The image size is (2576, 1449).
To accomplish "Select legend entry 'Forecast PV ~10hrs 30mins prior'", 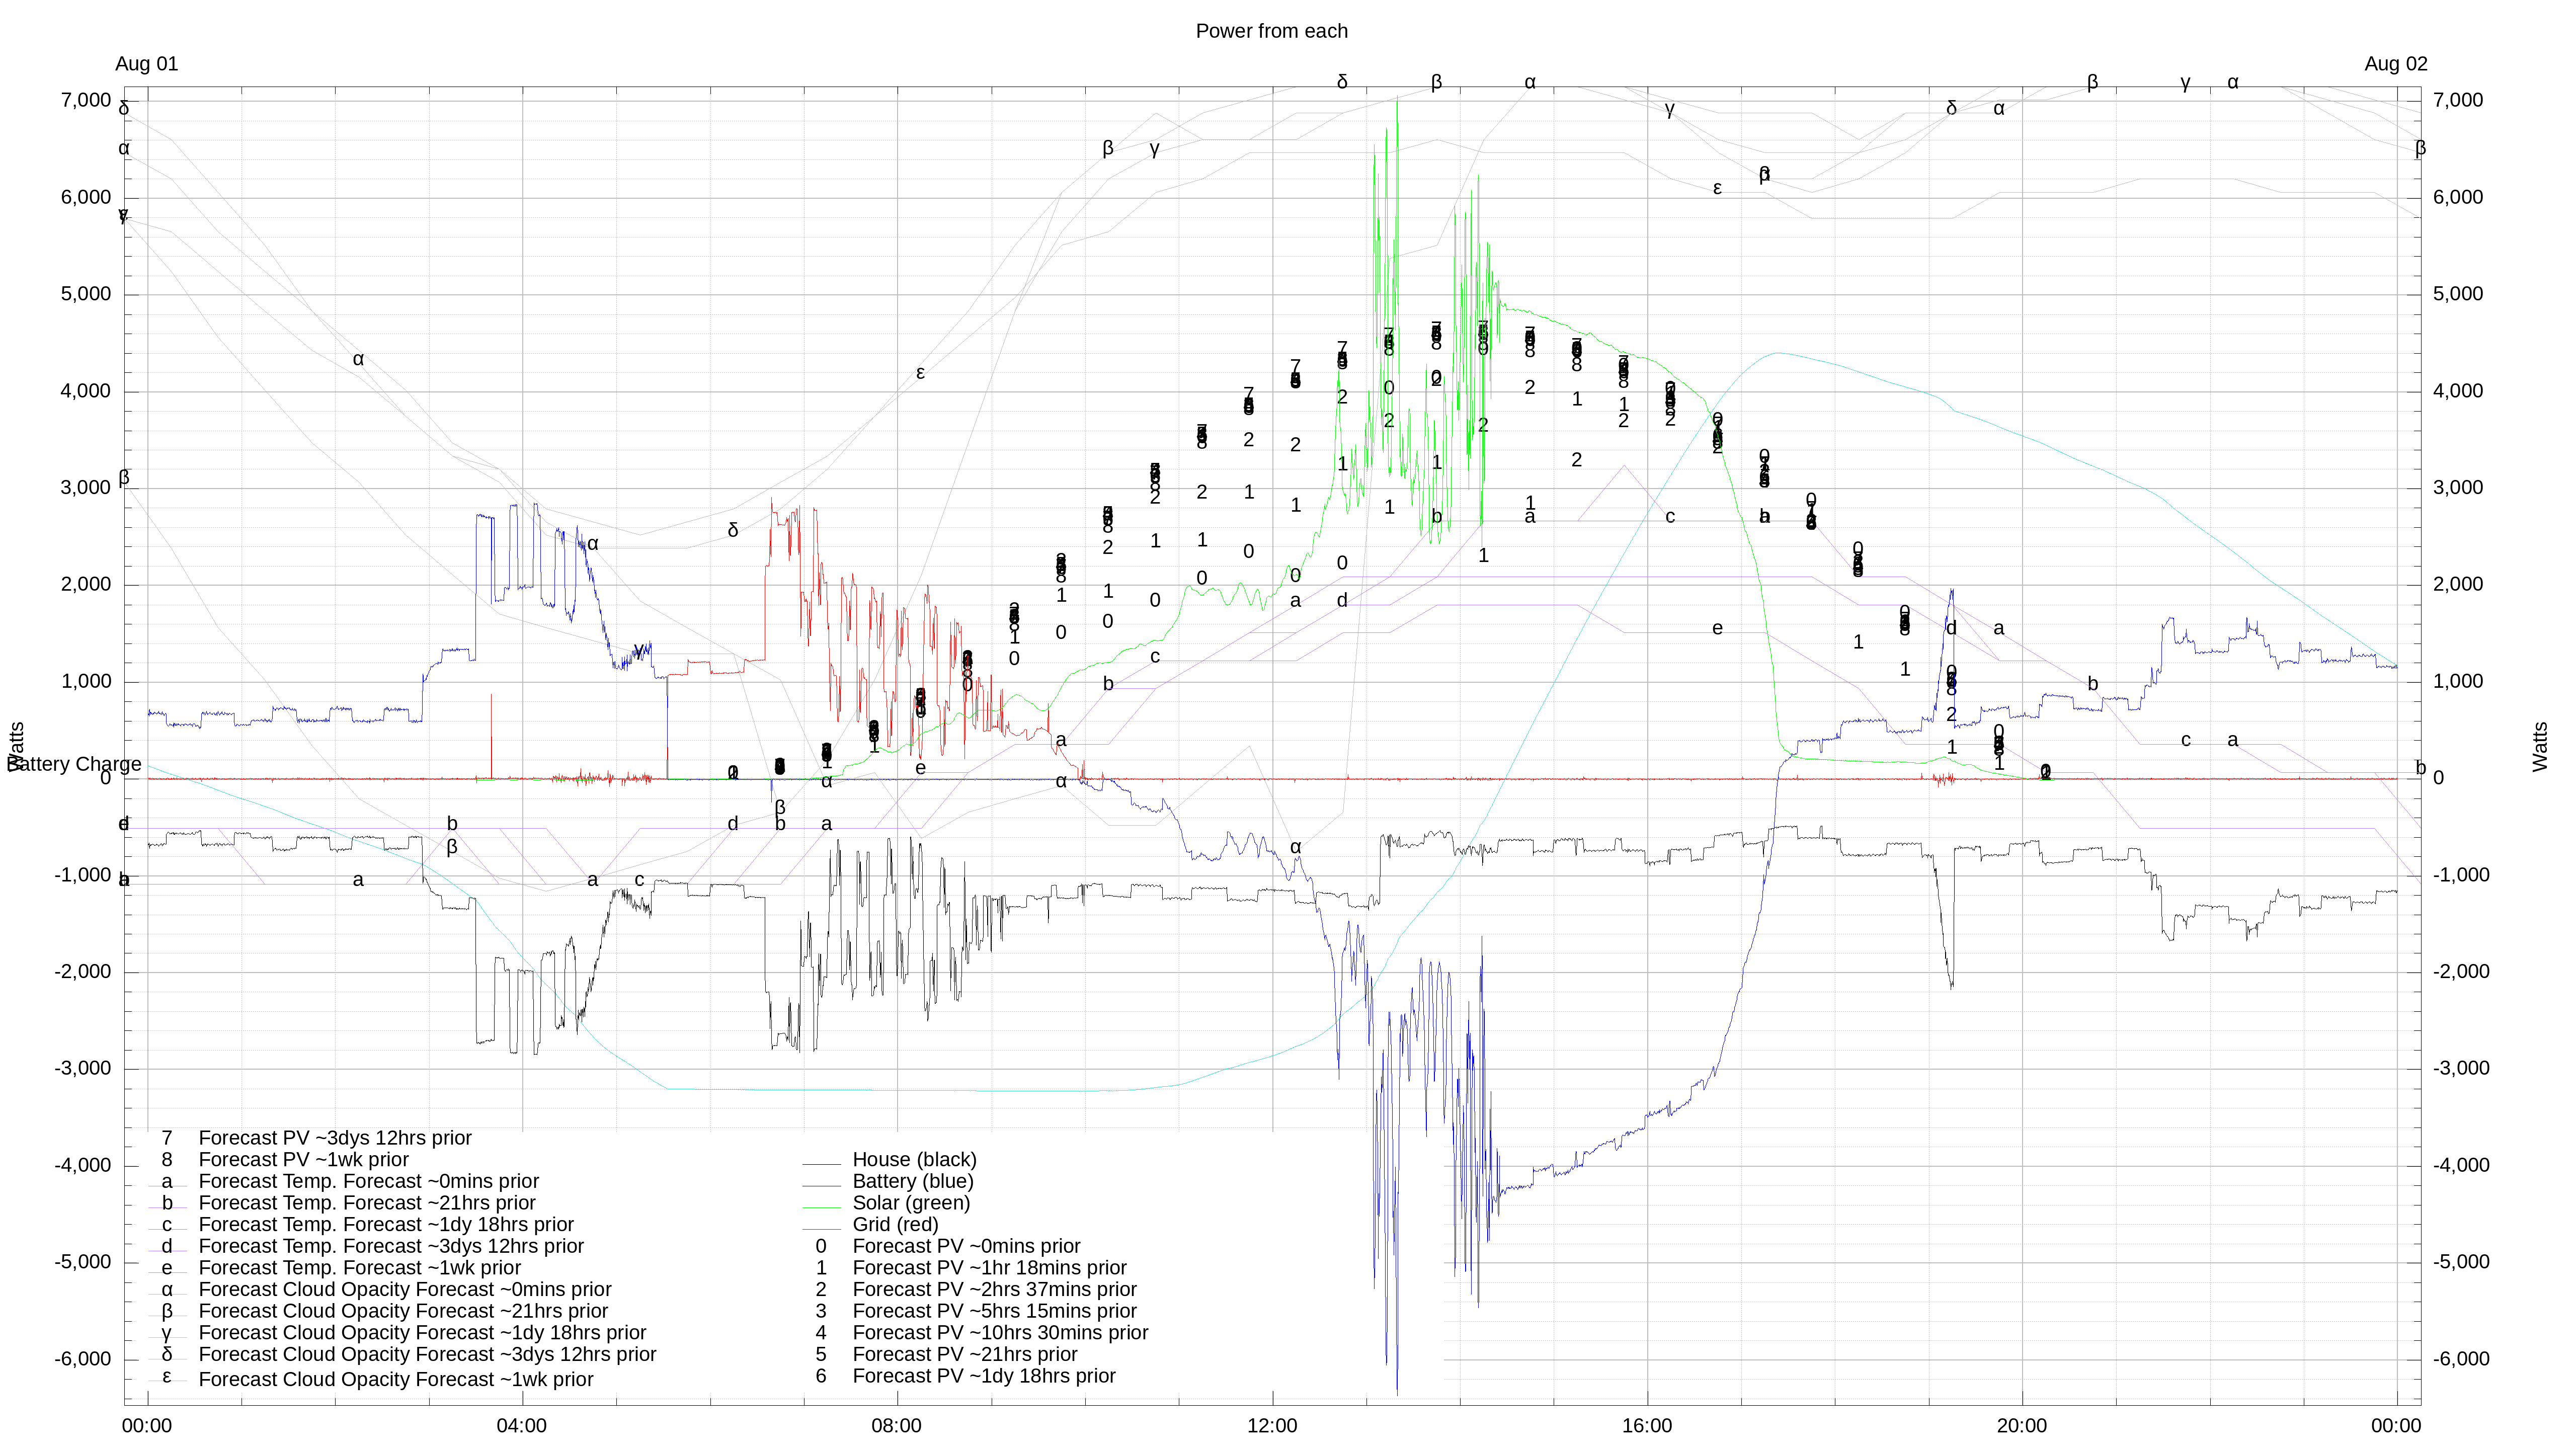I will click(x=1000, y=1333).
